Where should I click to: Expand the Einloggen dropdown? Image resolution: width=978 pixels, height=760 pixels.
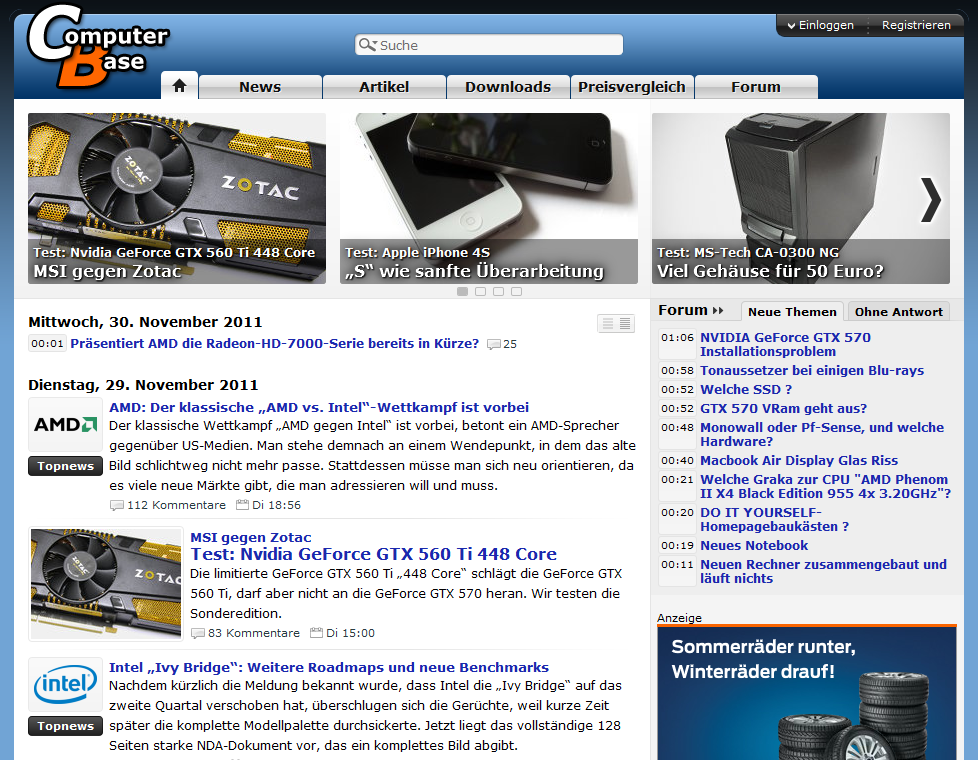pyautogui.click(x=820, y=25)
